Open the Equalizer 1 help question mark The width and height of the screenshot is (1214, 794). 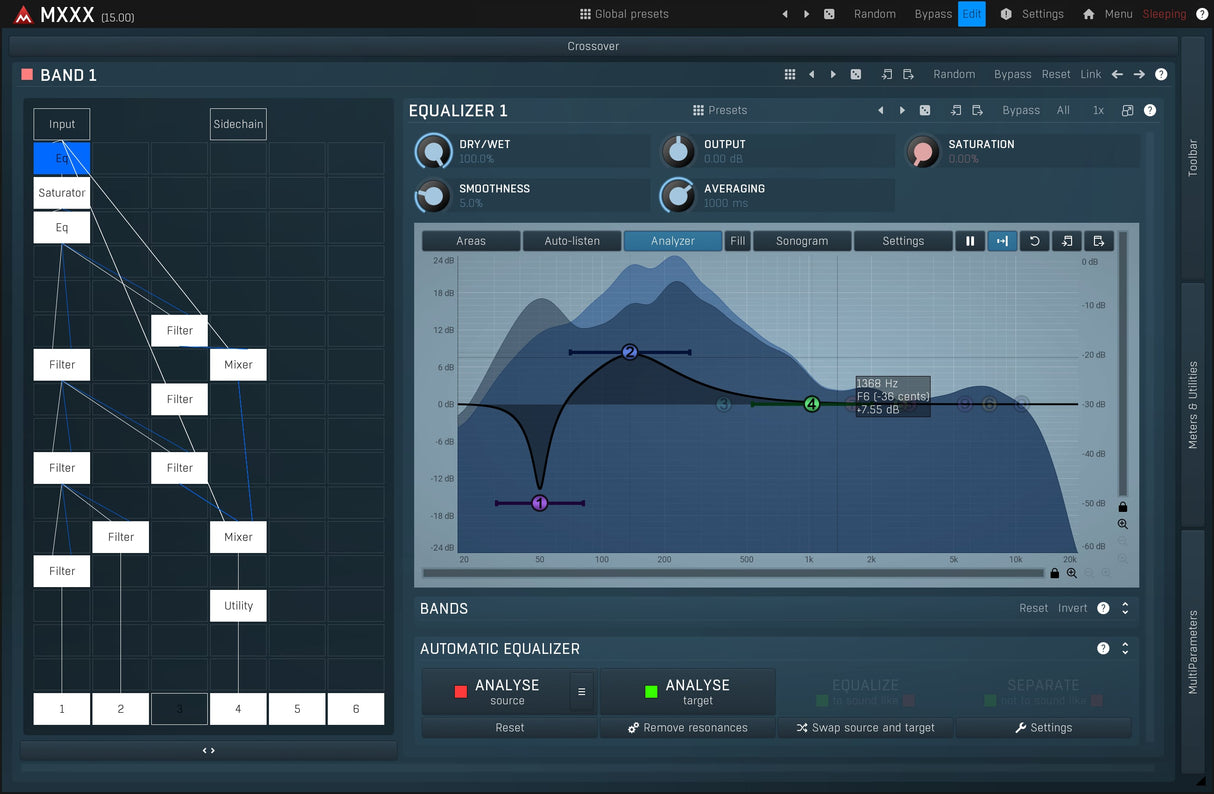click(x=1150, y=110)
